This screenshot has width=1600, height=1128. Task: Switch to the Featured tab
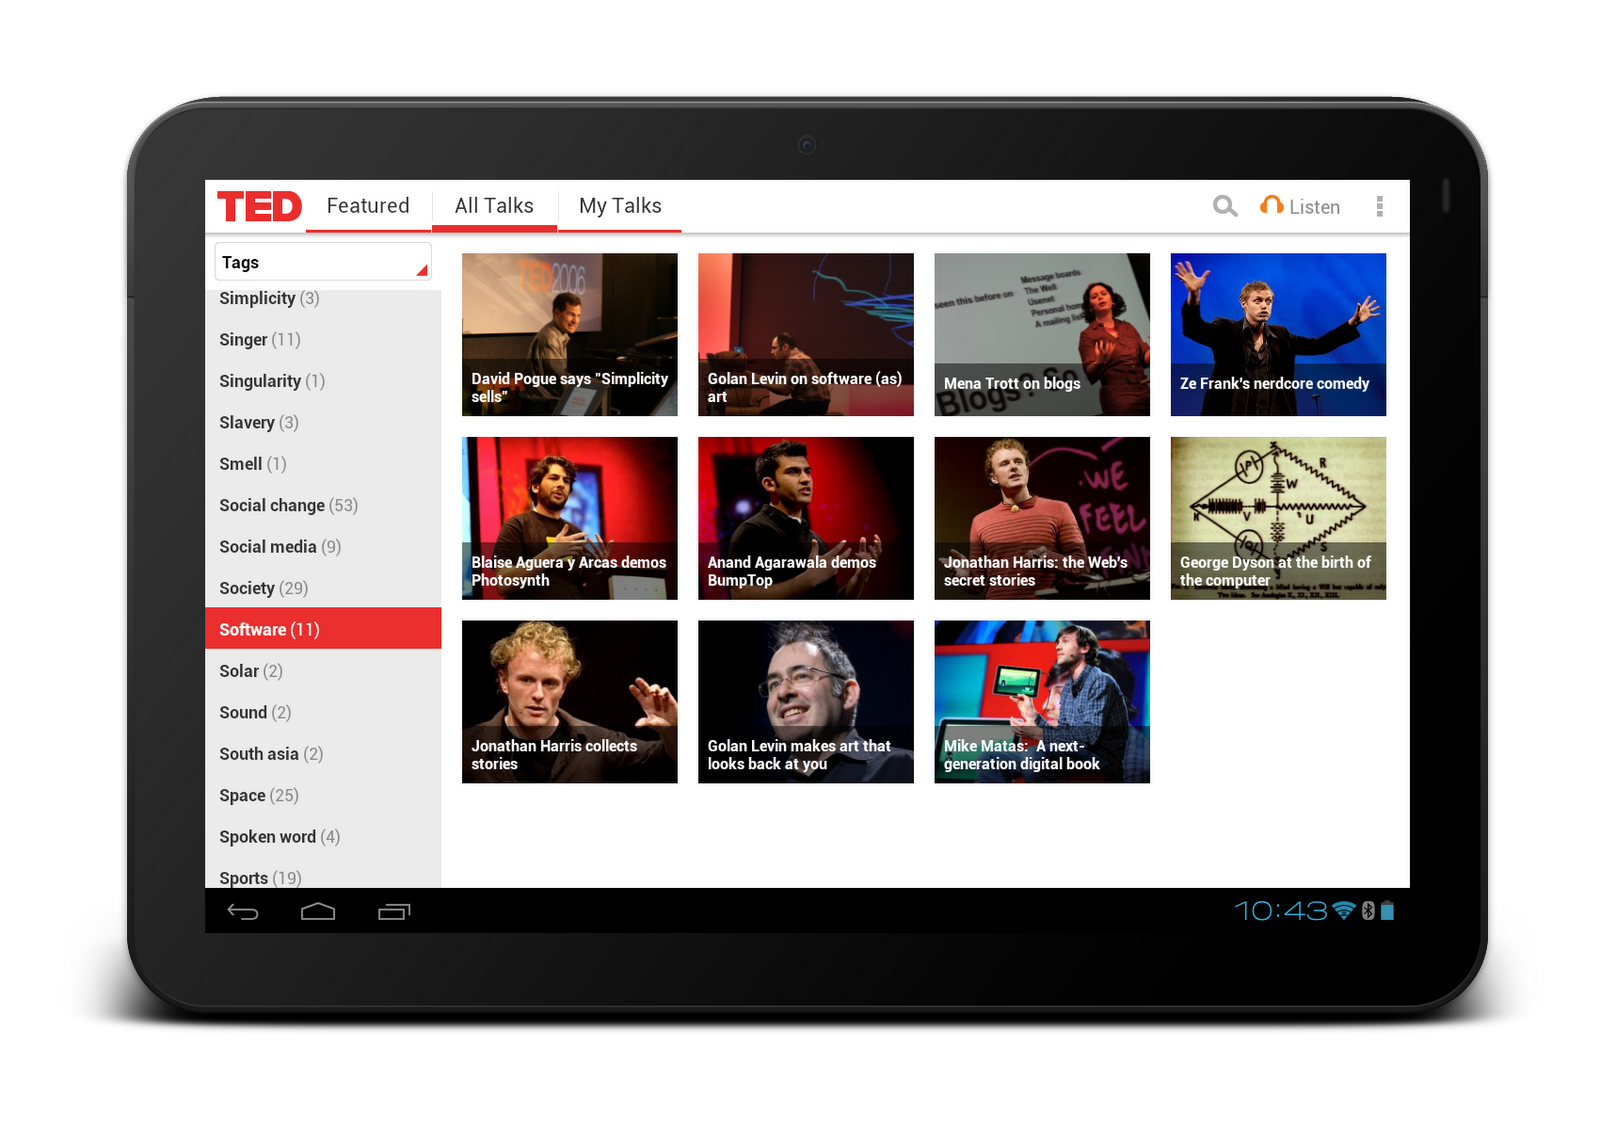(x=368, y=206)
